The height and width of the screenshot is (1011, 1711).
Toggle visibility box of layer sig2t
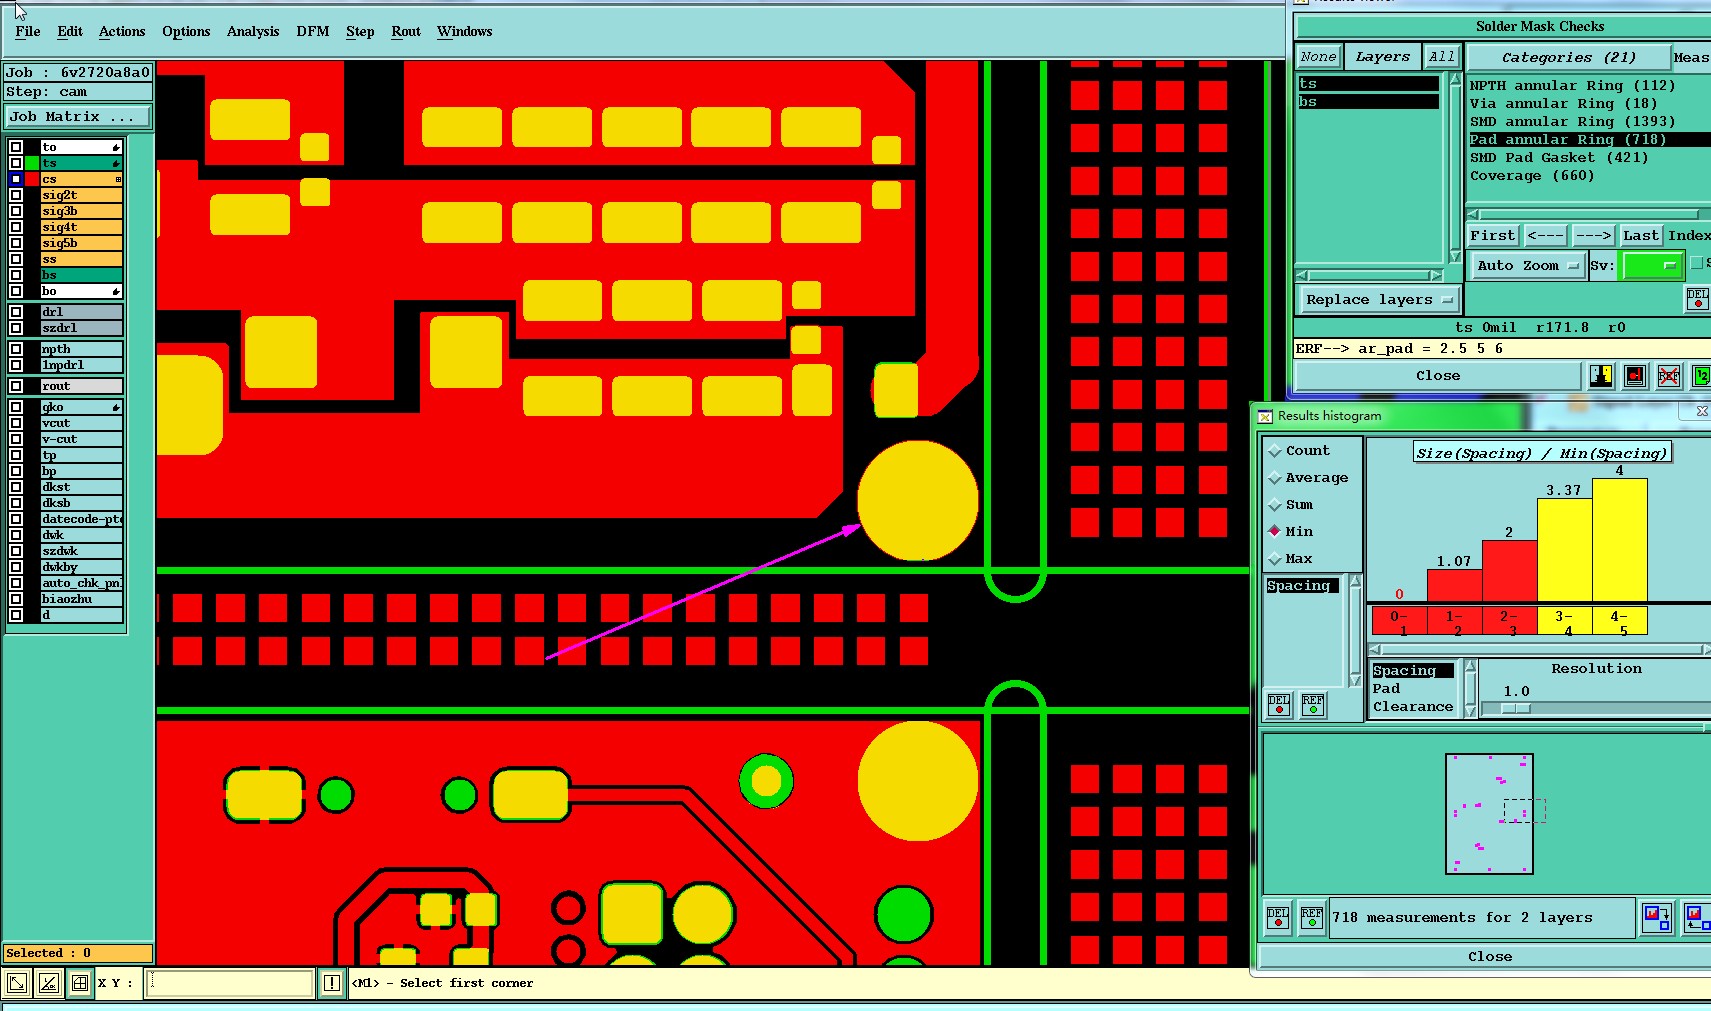click(x=16, y=195)
